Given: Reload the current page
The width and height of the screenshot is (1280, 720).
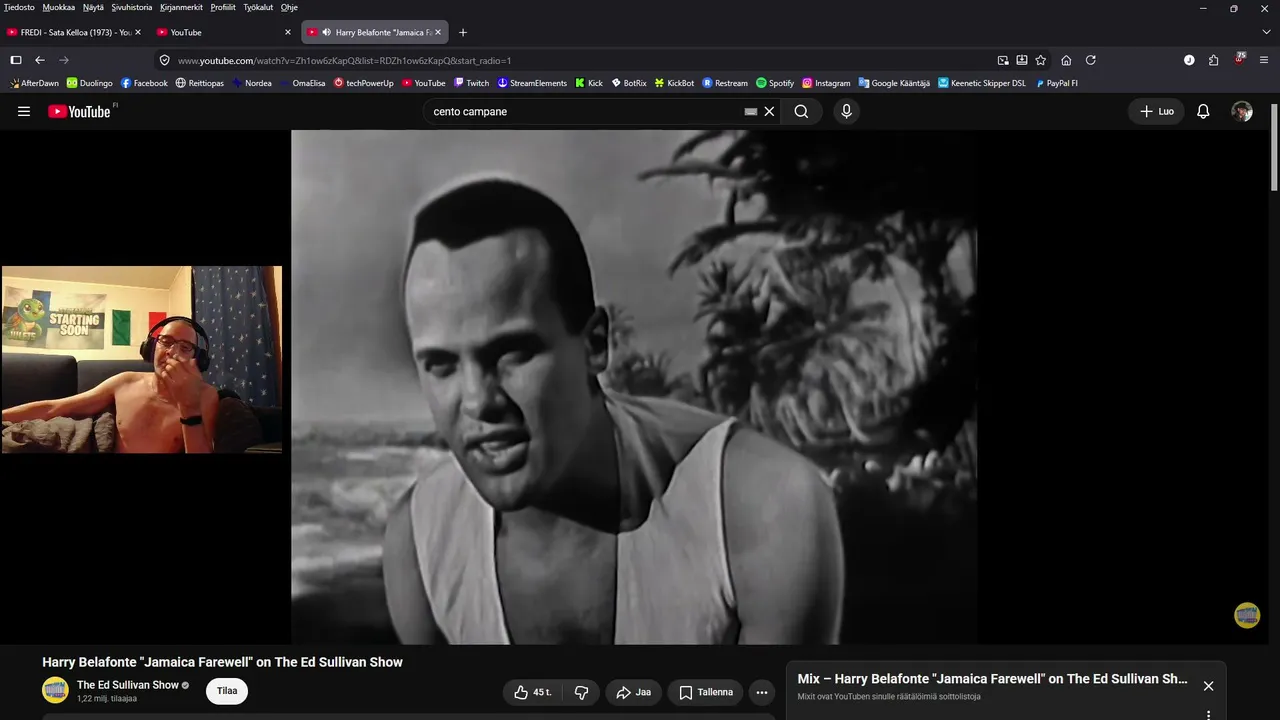Looking at the screenshot, I should (x=1091, y=60).
